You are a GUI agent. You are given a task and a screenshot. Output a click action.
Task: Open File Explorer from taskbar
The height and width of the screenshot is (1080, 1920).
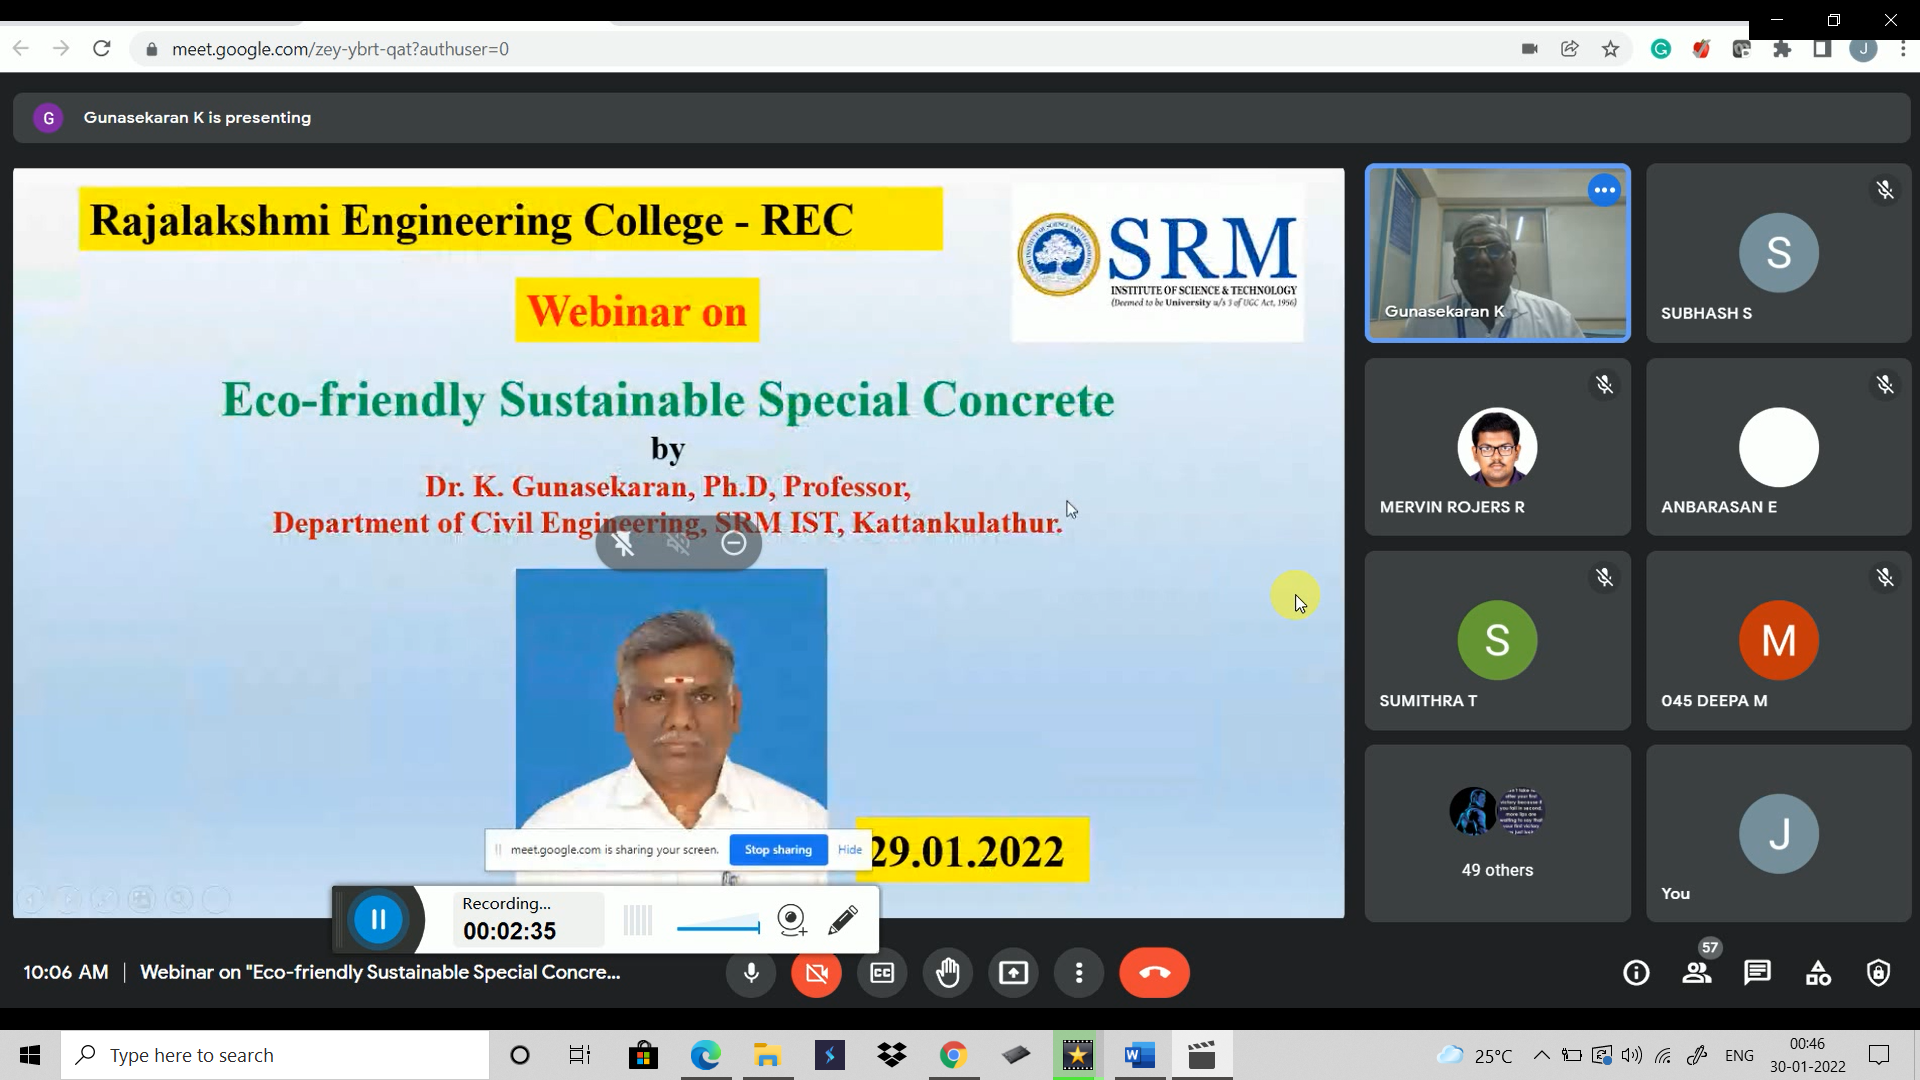click(767, 1055)
